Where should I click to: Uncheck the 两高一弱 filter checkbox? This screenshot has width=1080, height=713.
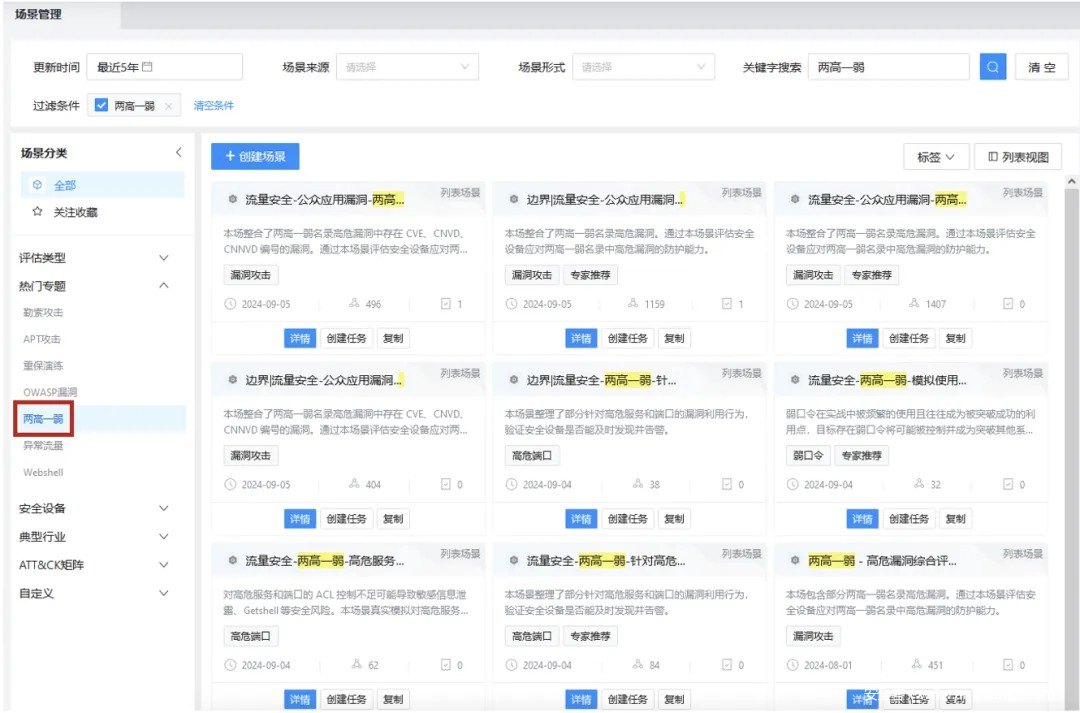pyautogui.click(x=102, y=105)
